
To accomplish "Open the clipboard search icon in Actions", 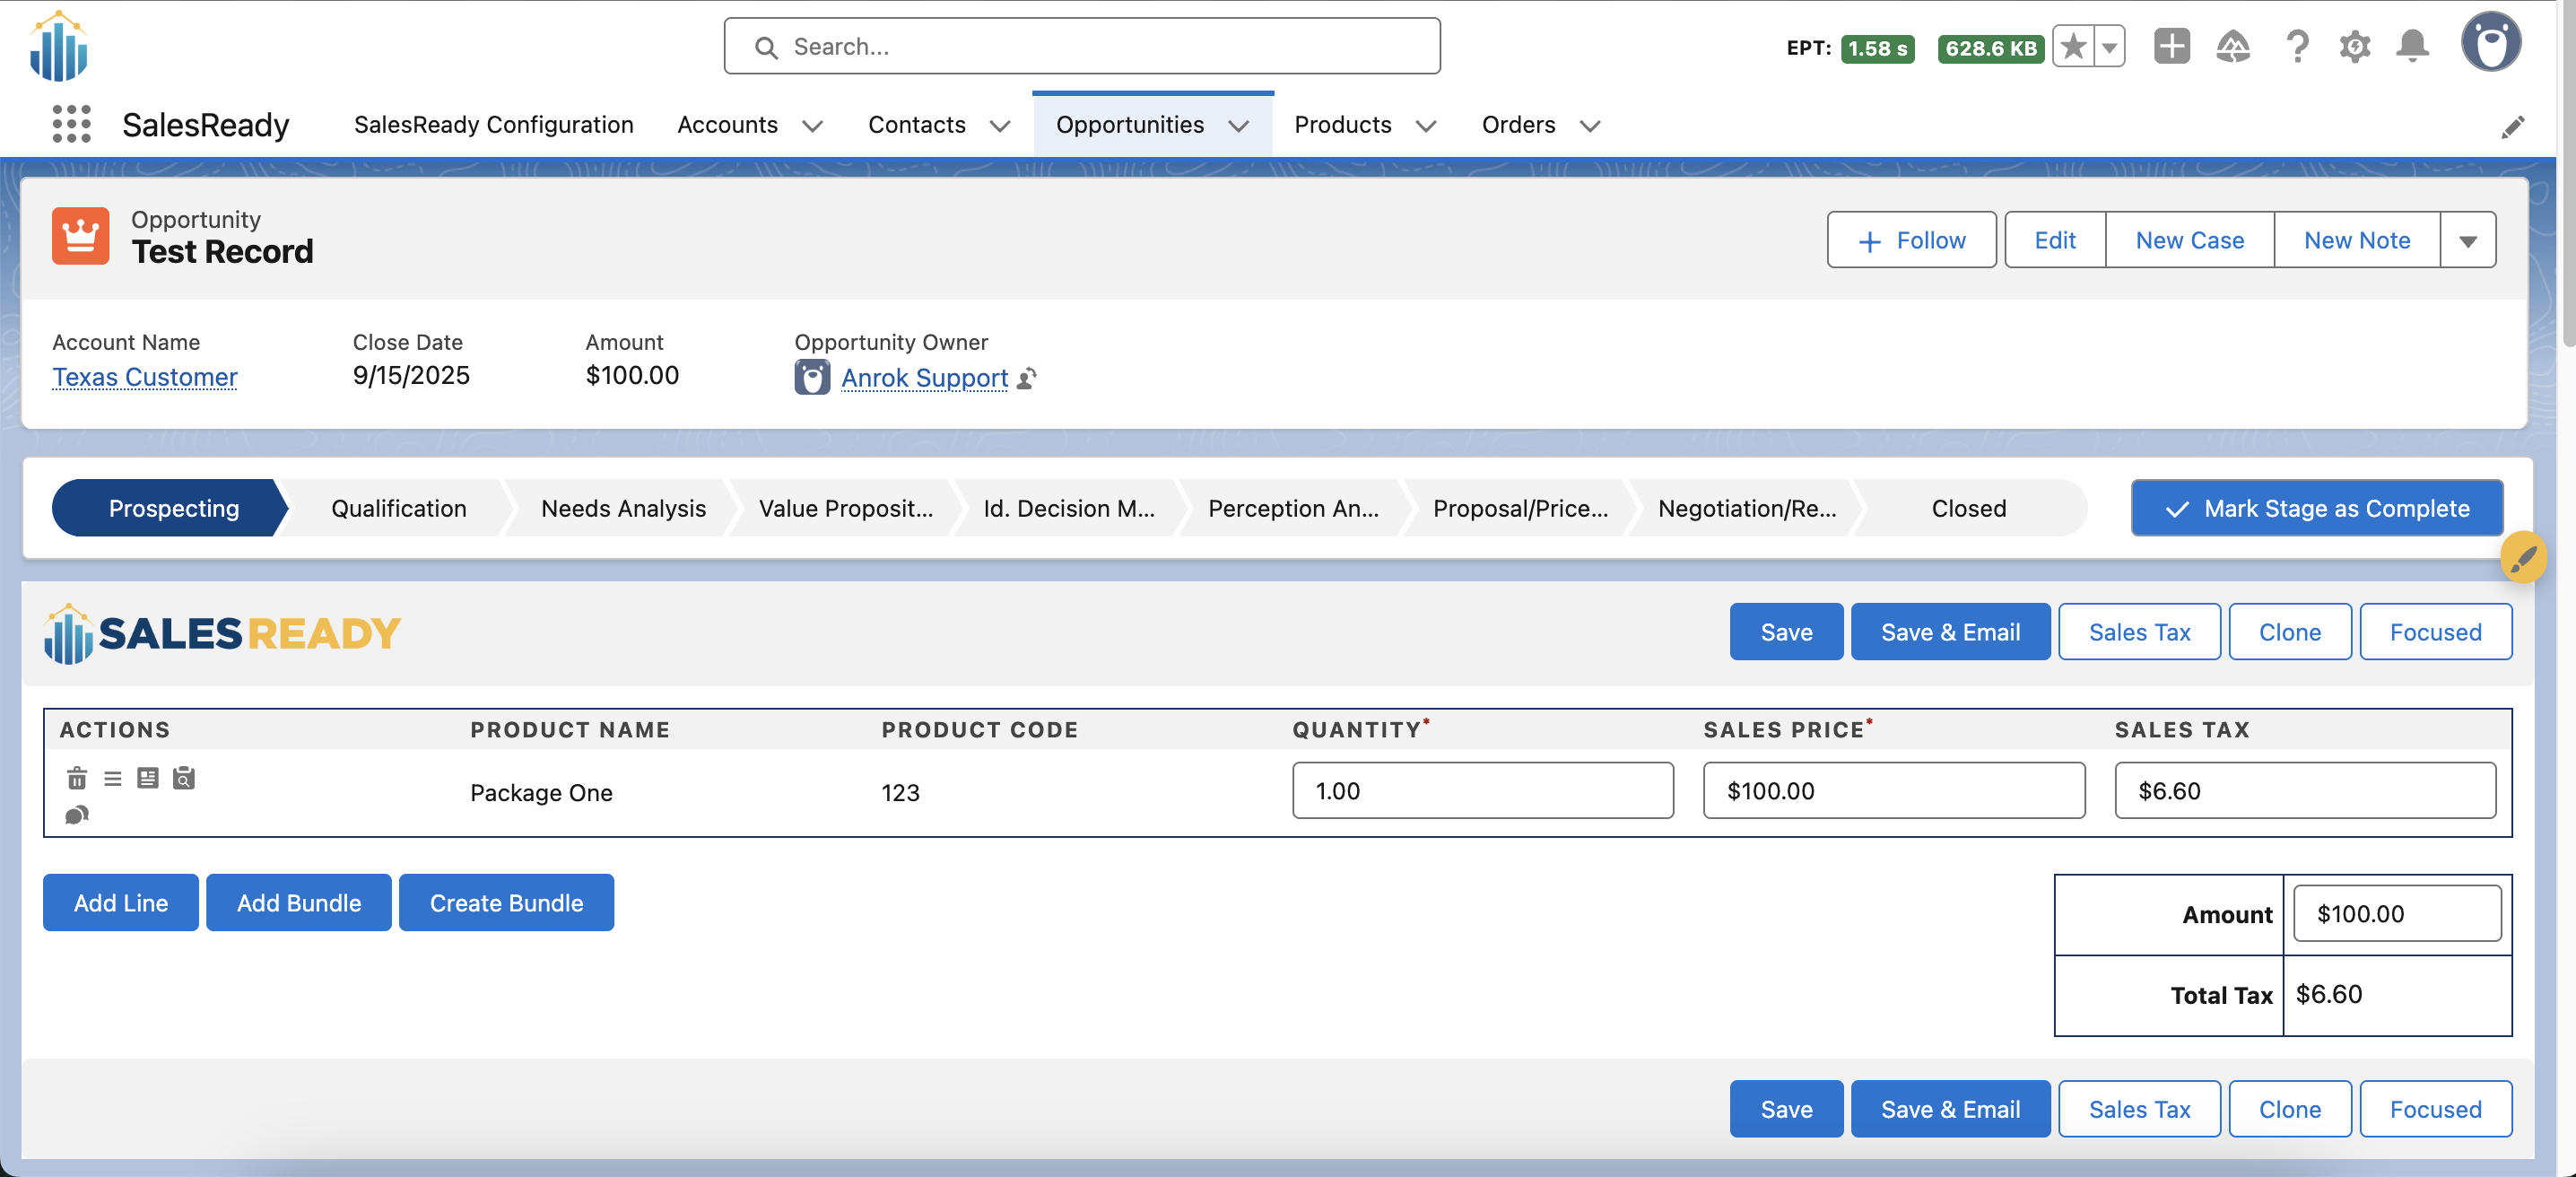I will [x=184, y=778].
